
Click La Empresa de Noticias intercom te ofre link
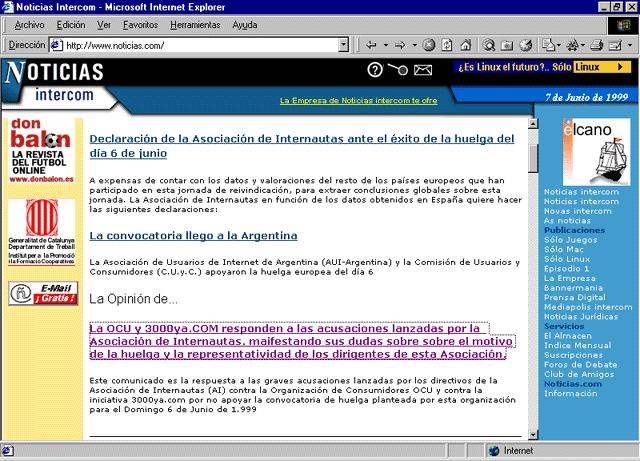point(358,100)
